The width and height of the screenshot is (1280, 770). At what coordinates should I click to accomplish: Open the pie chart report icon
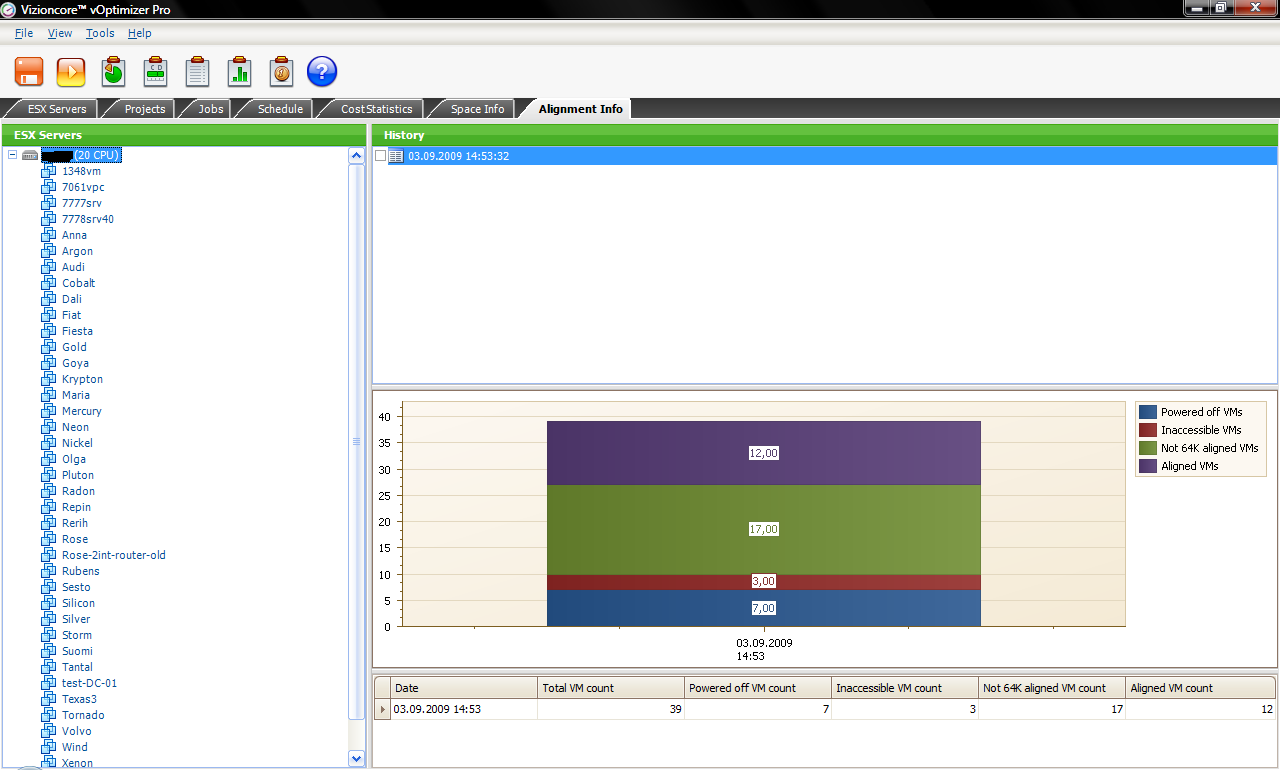coord(113,72)
